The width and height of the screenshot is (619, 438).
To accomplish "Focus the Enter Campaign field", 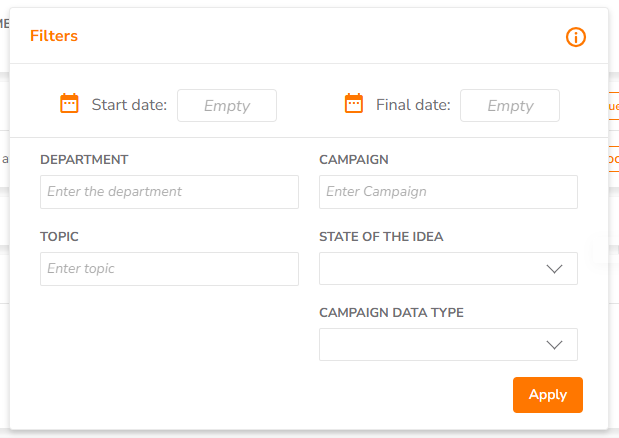I will coord(448,192).
